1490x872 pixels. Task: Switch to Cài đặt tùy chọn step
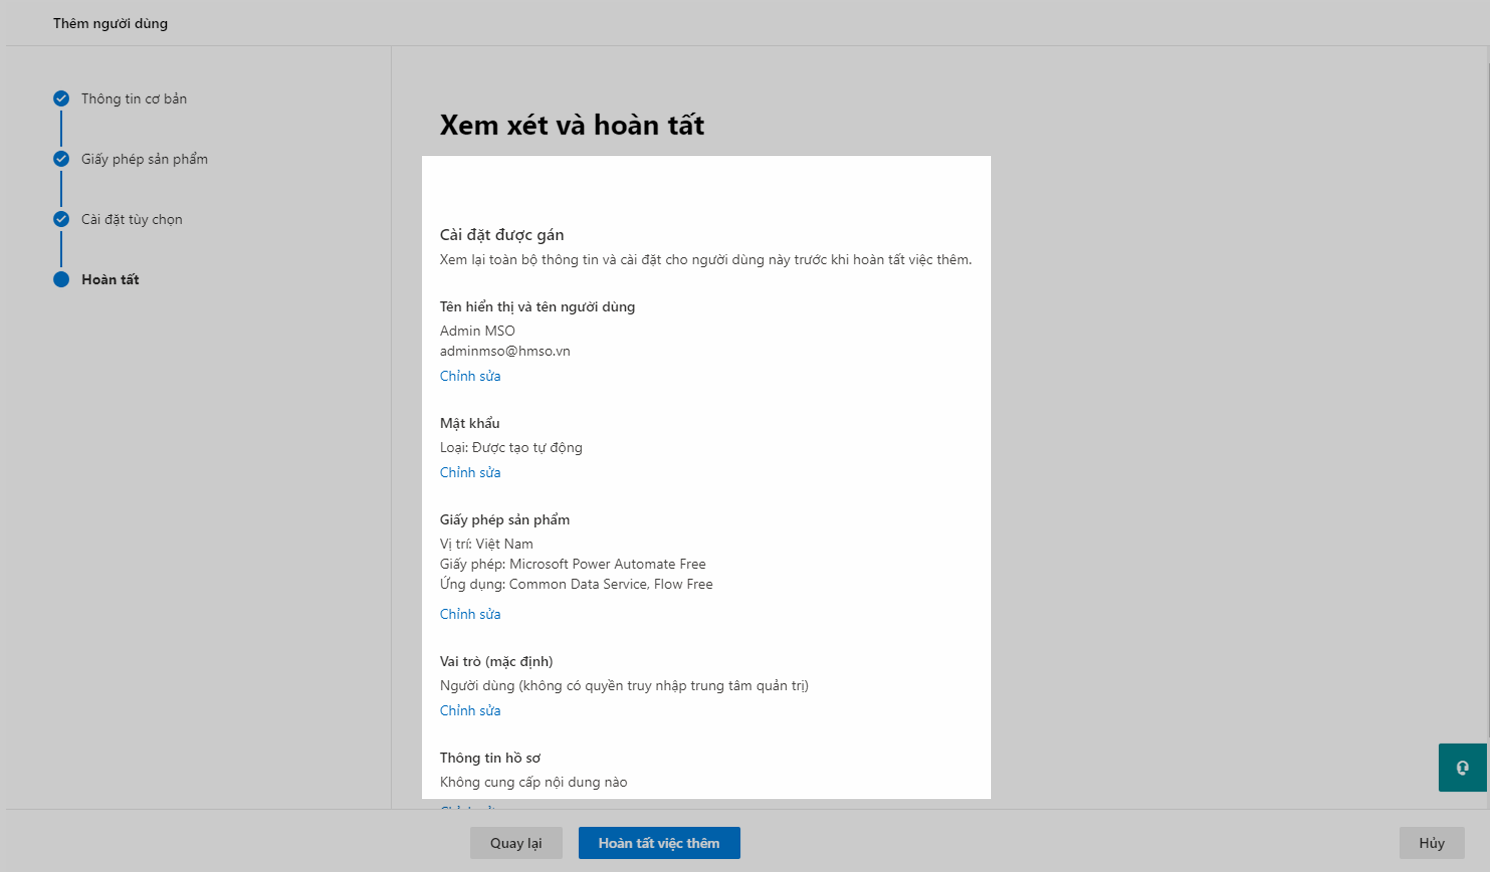coord(132,219)
